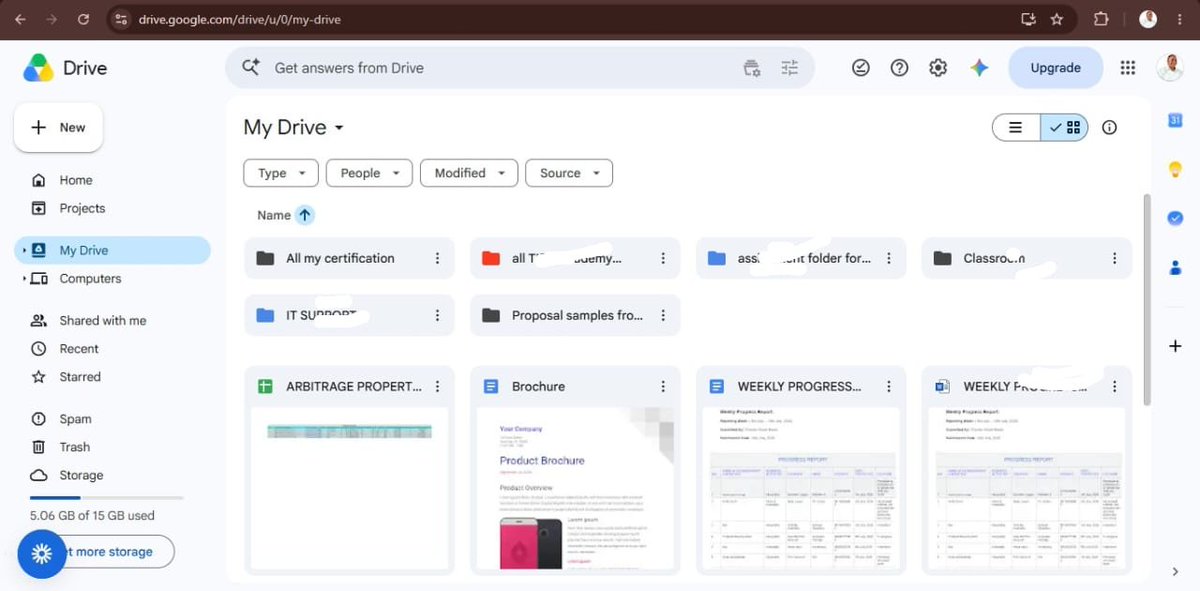
Task: Click browser reload button
Action: pos(83,19)
